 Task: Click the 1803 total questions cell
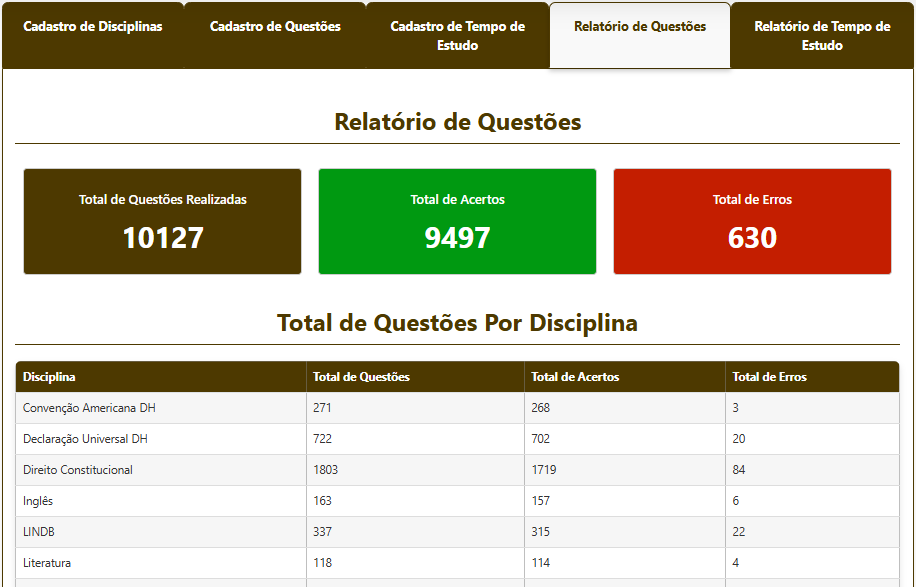click(326, 470)
